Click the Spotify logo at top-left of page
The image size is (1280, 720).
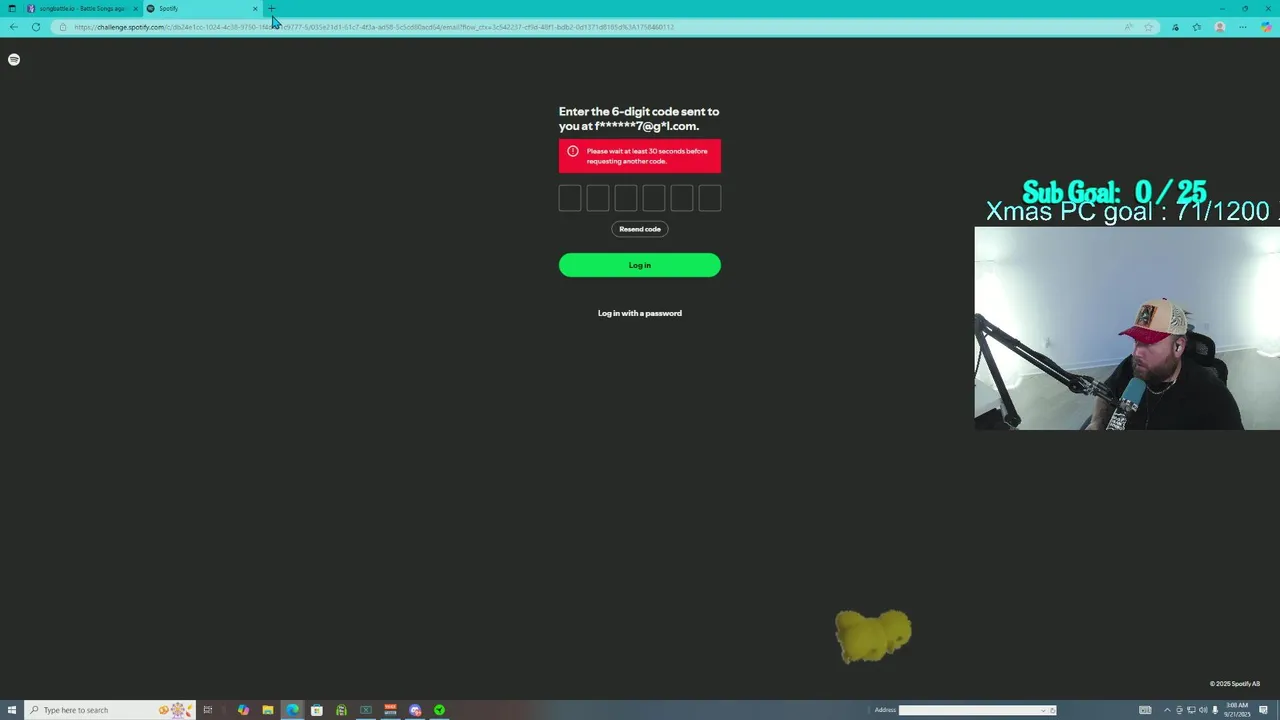click(x=13, y=60)
